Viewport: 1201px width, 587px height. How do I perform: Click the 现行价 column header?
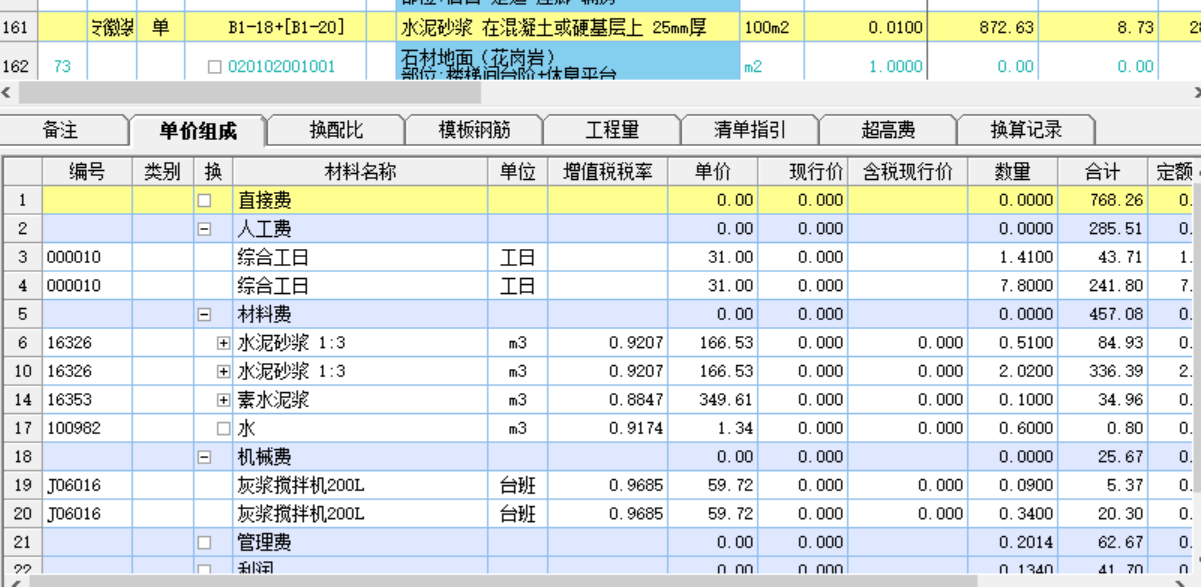(x=803, y=172)
